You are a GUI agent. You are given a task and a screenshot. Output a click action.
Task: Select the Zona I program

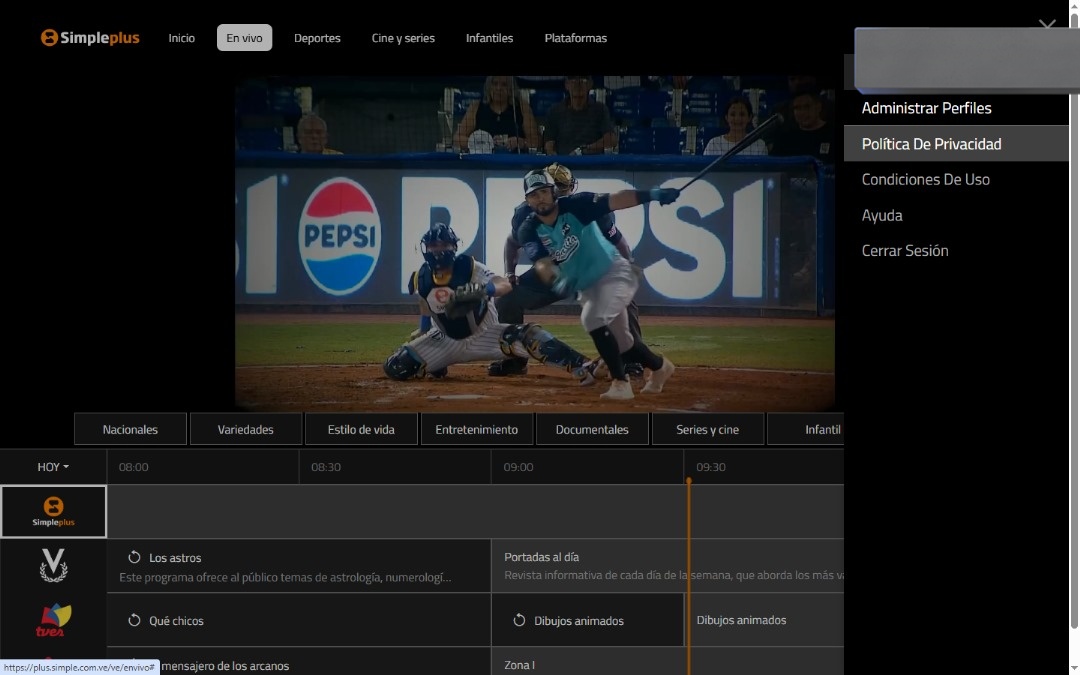pos(667,662)
